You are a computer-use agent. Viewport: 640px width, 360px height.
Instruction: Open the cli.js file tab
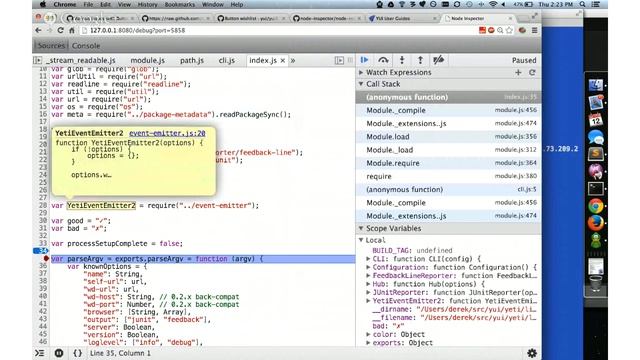click(227, 60)
